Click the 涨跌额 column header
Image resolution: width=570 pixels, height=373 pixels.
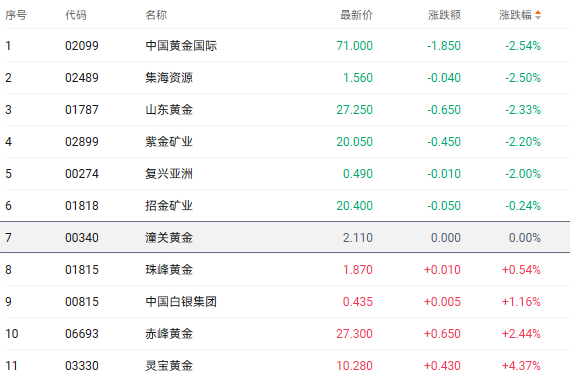click(444, 15)
